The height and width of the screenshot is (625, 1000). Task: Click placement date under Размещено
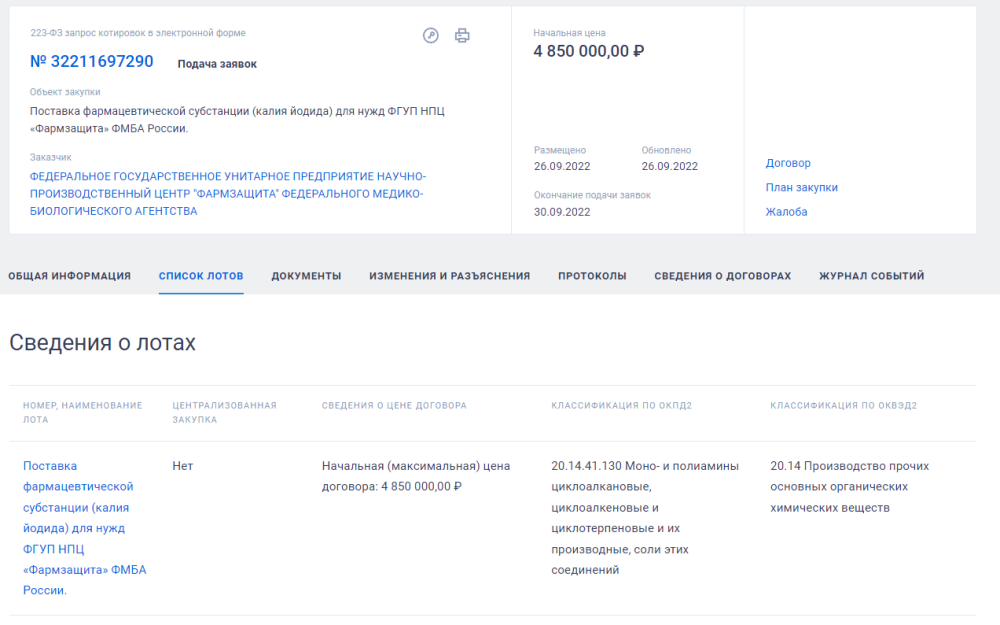point(562,166)
